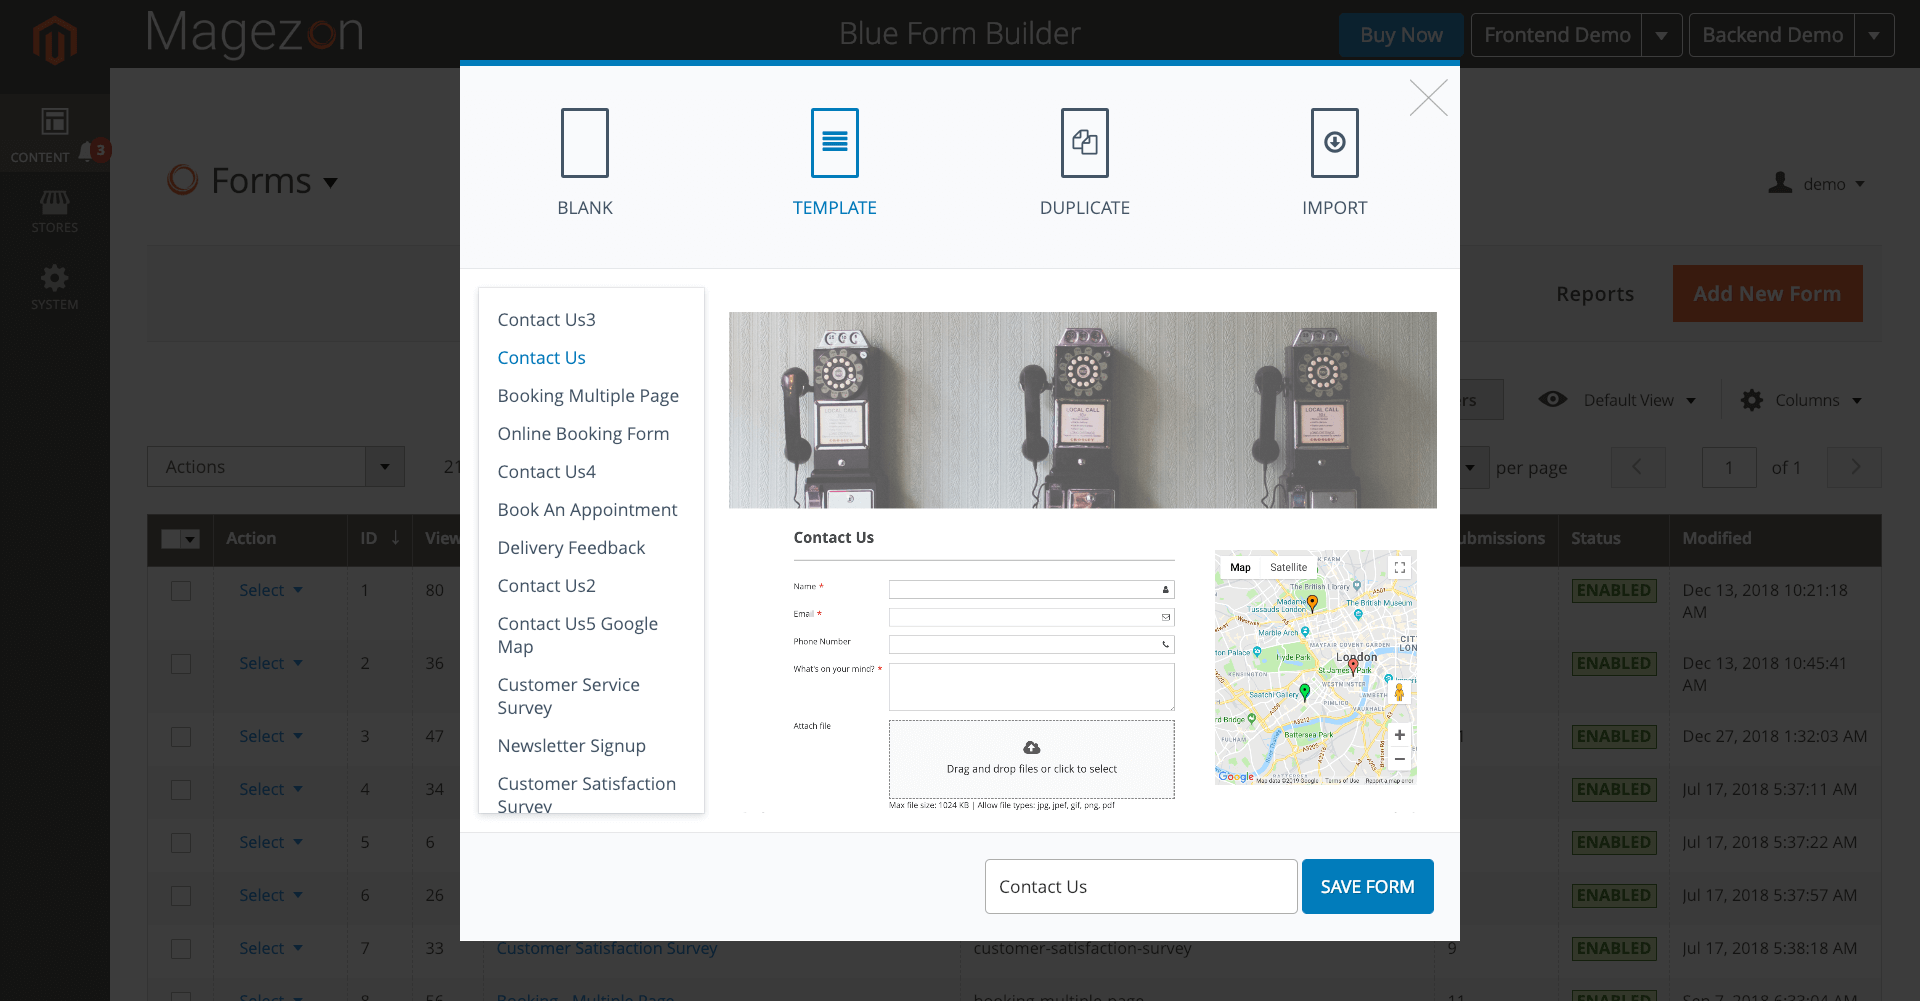
Task: Click the Frontend Demo button
Action: [1557, 35]
